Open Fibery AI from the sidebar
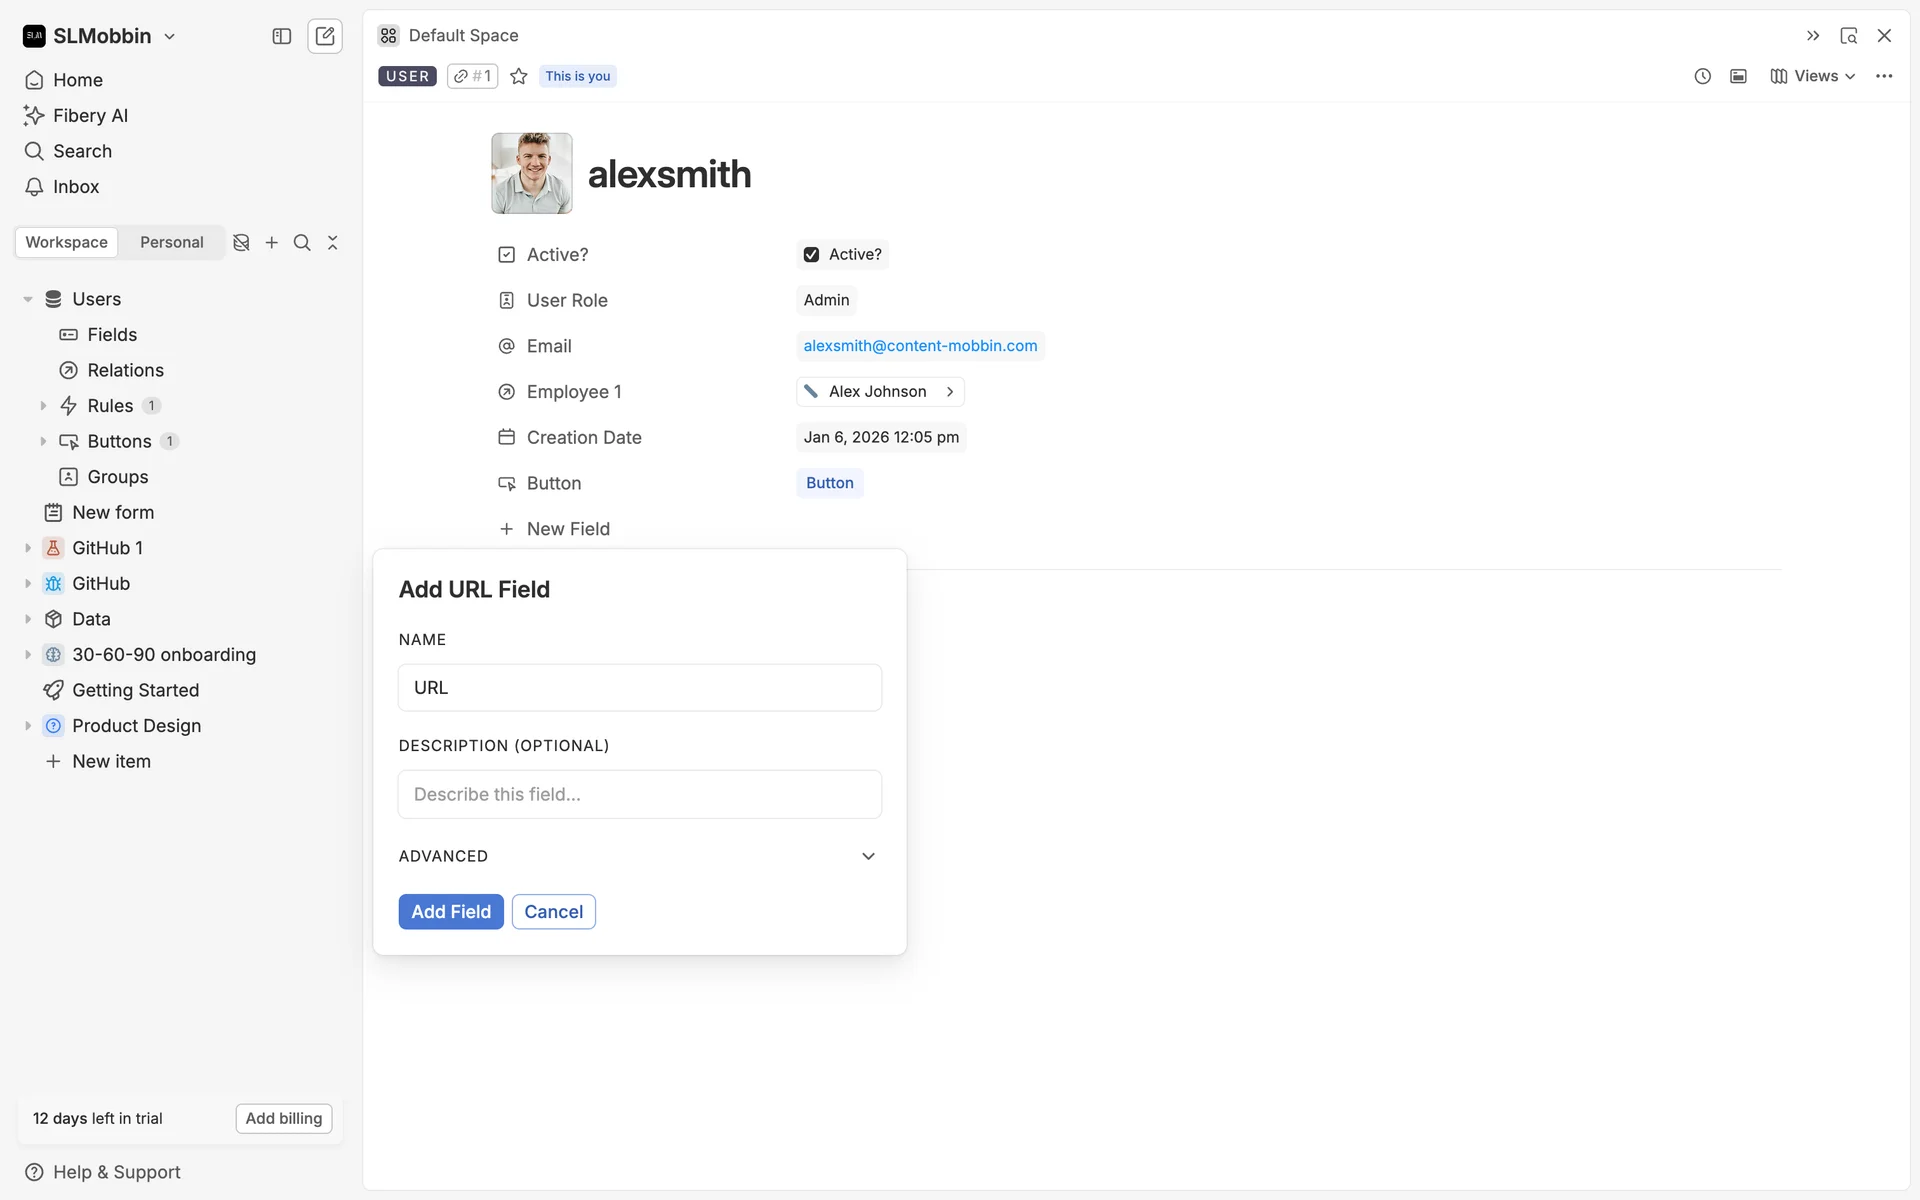The image size is (1920, 1200). [x=90, y=116]
